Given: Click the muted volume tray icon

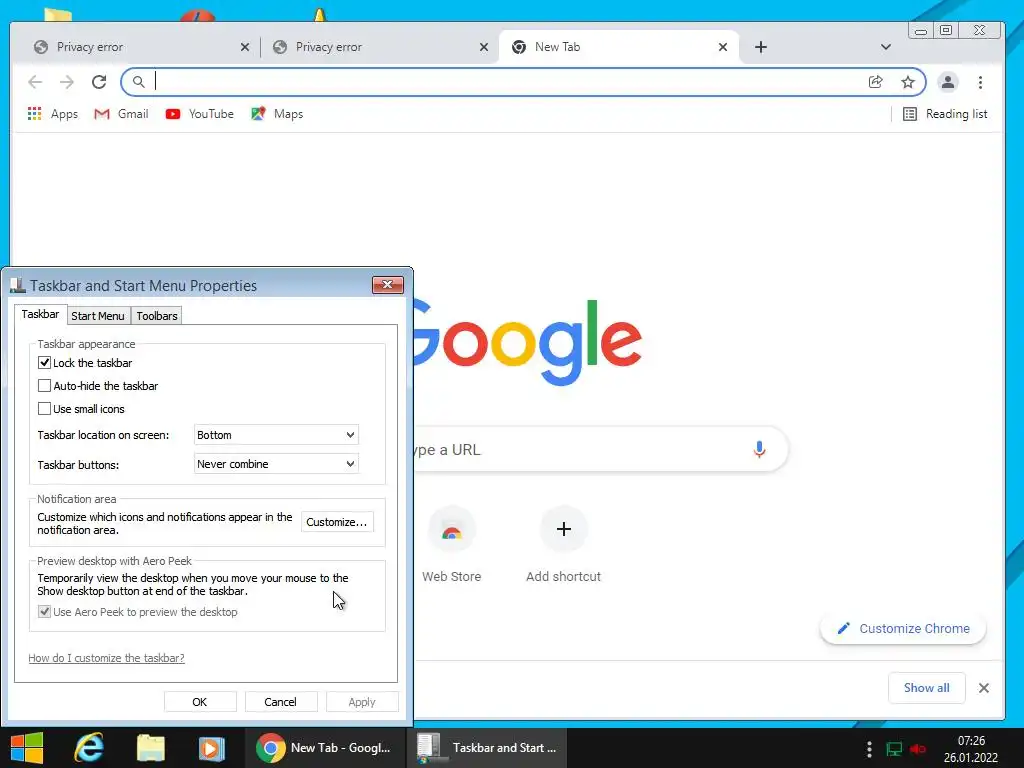Looking at the screenshot, I should coord(918,748).
